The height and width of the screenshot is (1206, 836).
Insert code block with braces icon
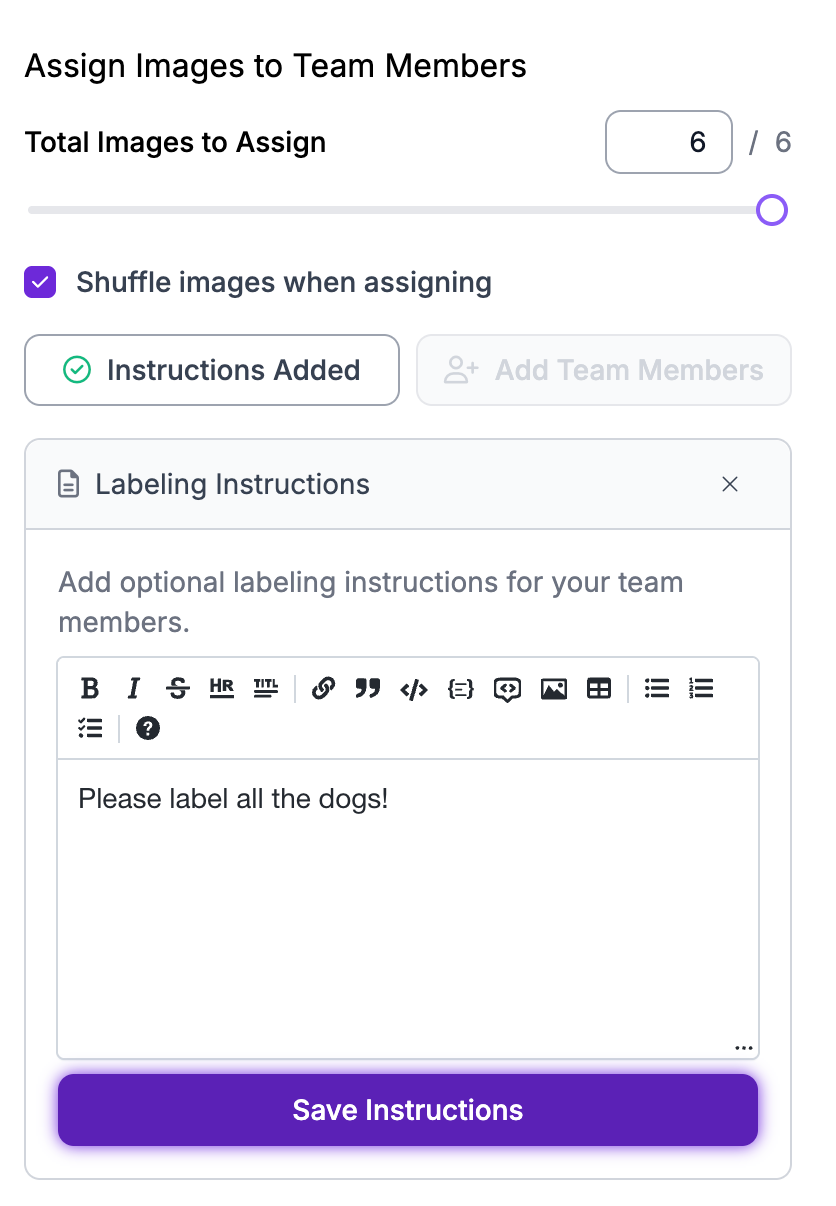(x=461, y=689)
